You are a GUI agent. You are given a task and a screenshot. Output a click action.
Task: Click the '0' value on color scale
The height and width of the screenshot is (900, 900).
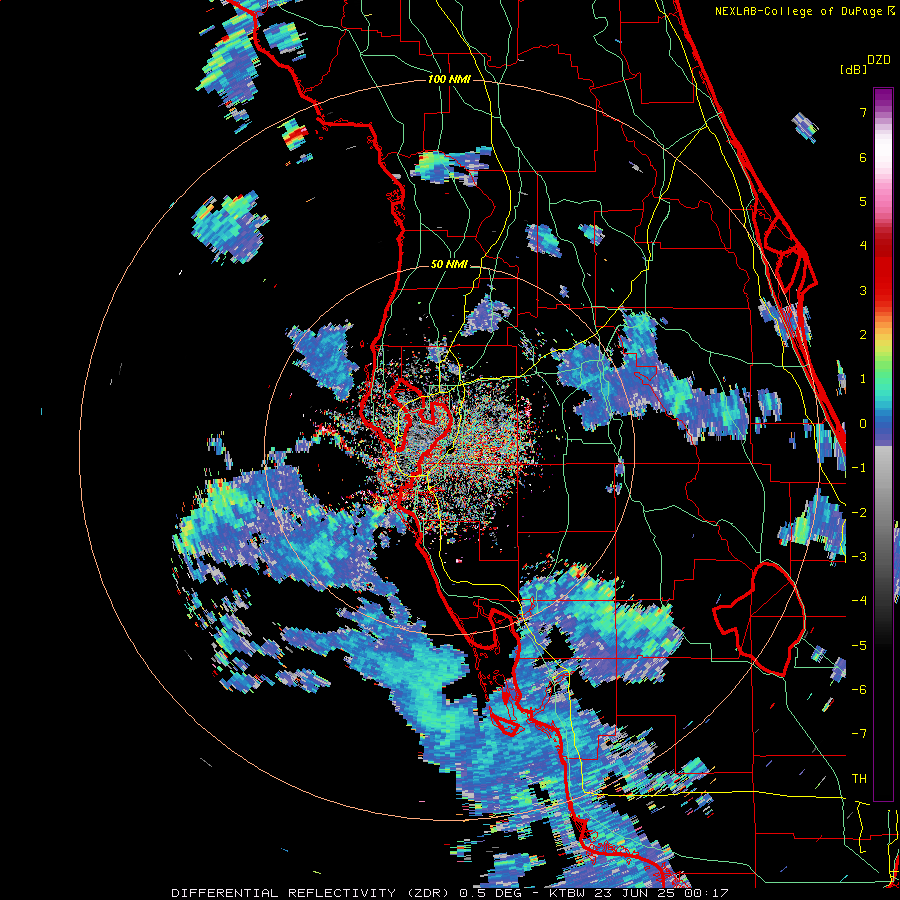pos(862,423)
